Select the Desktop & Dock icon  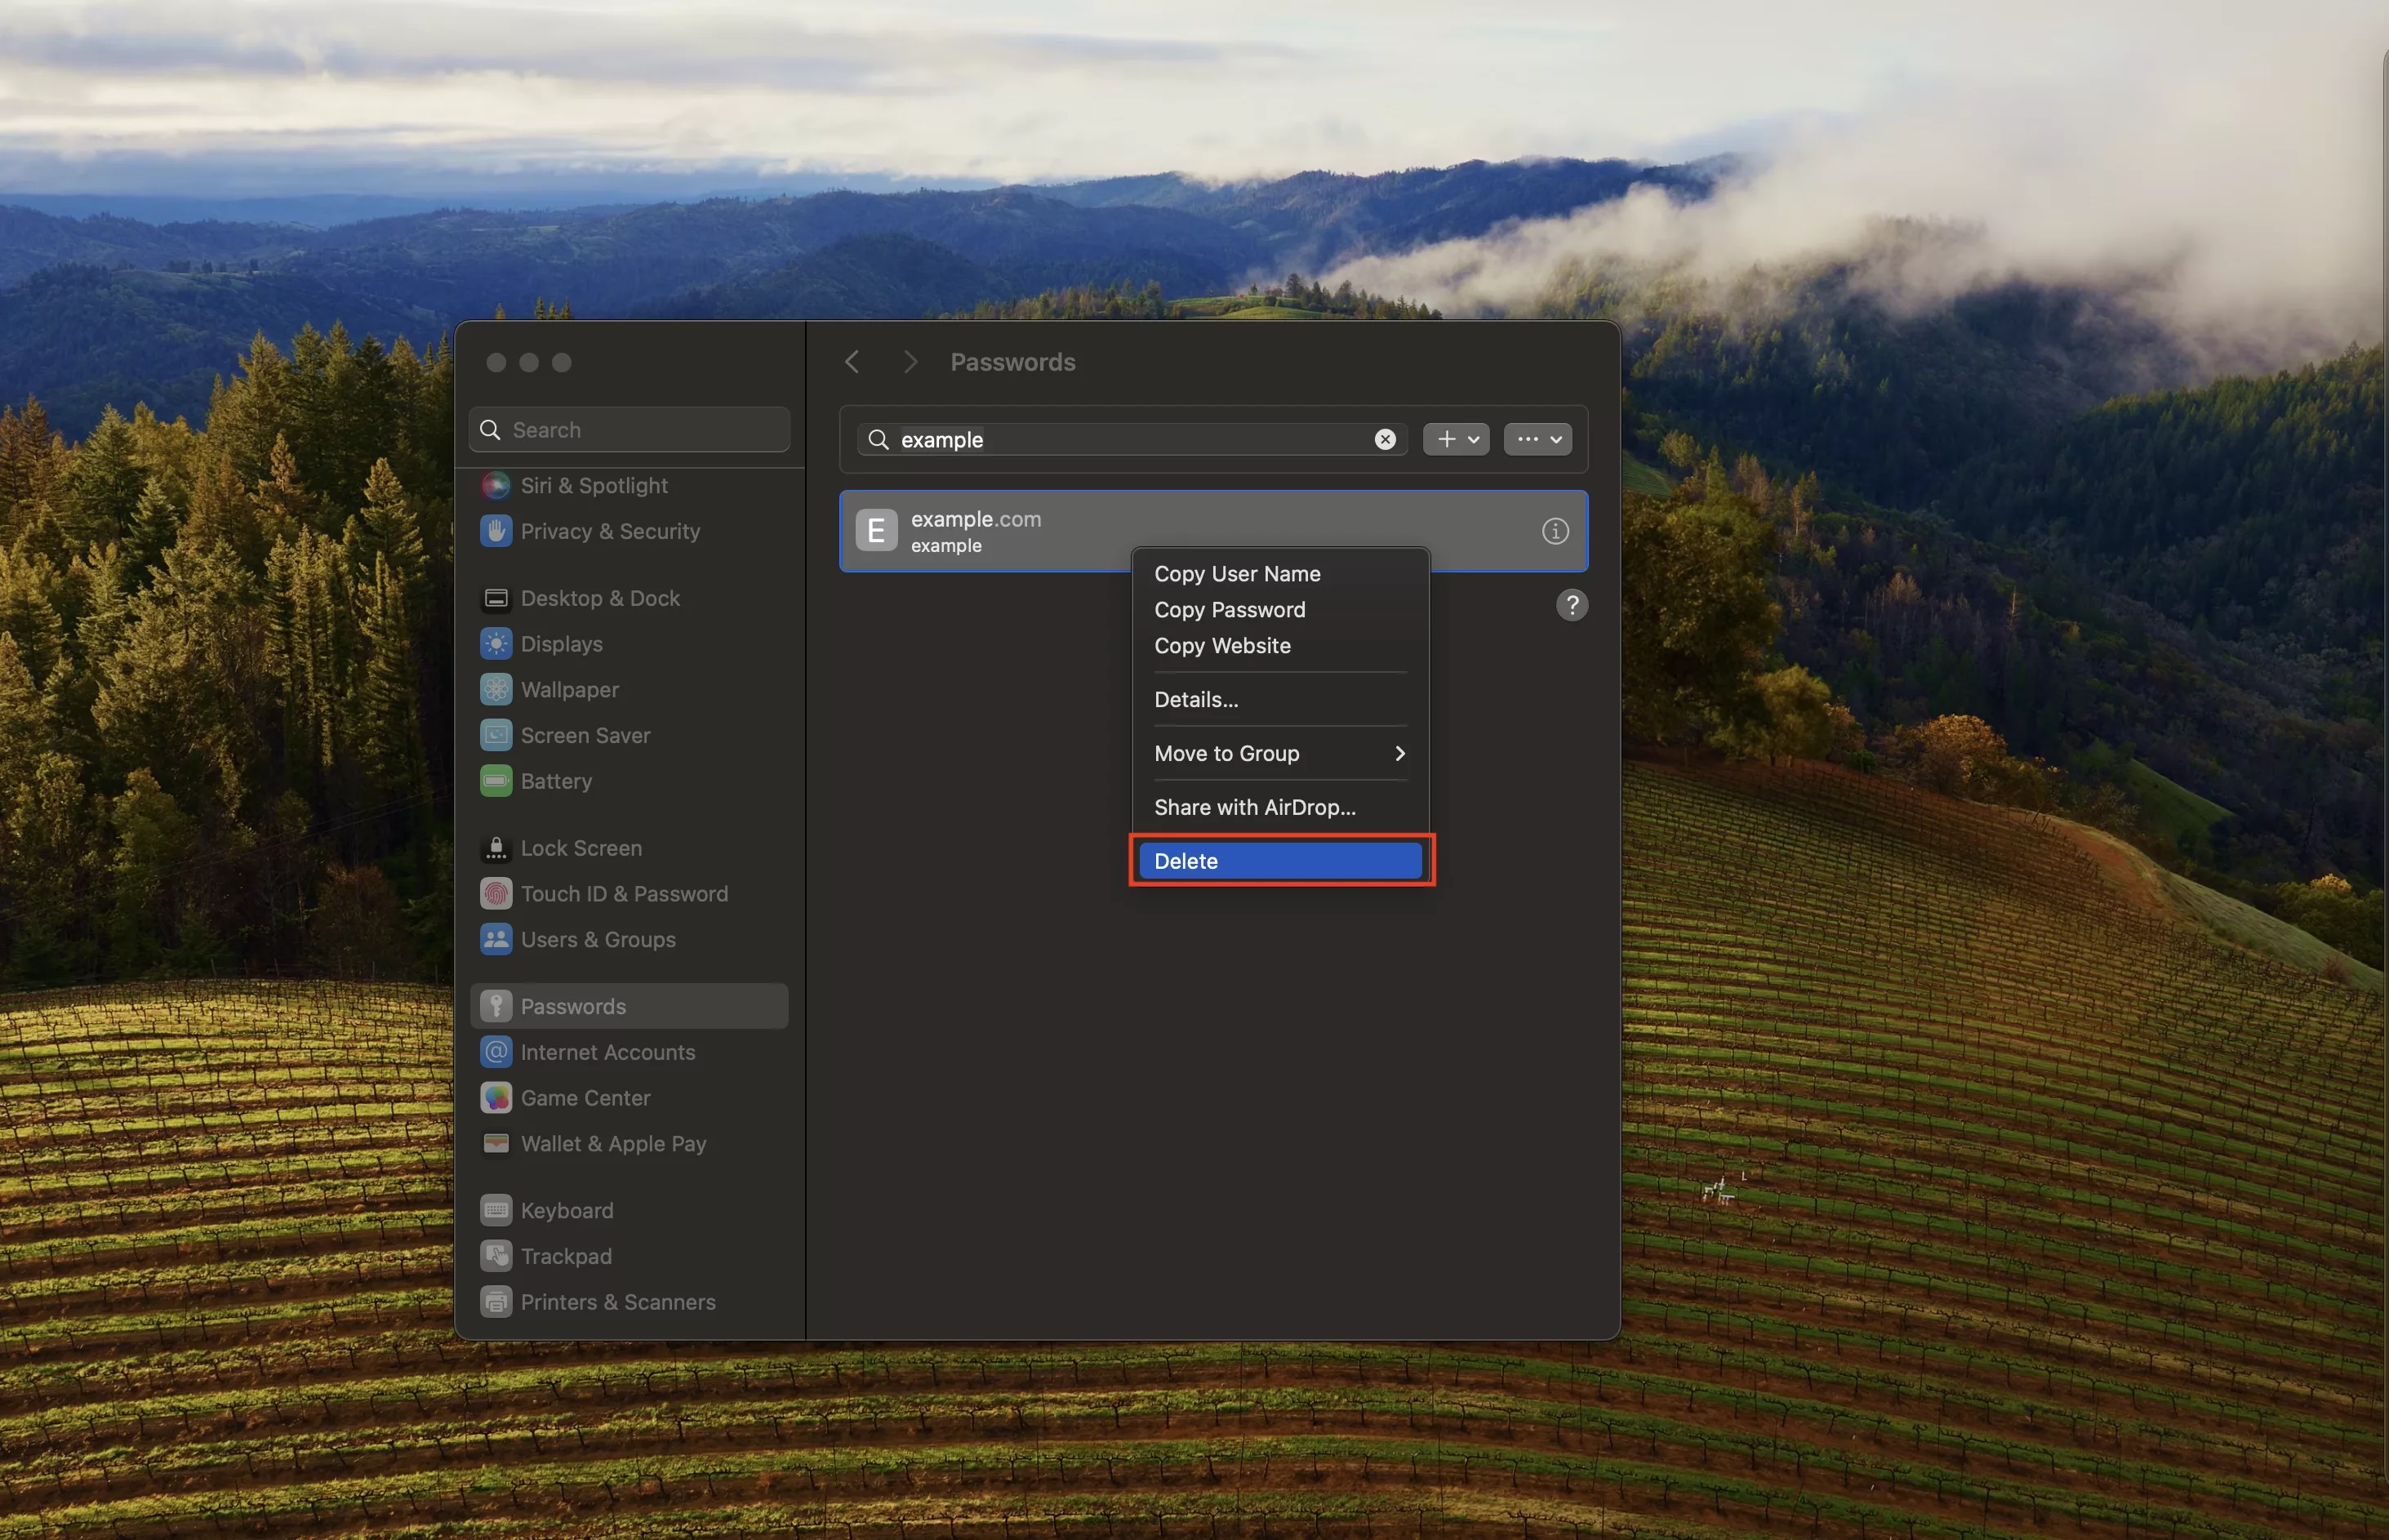[495, 598]
